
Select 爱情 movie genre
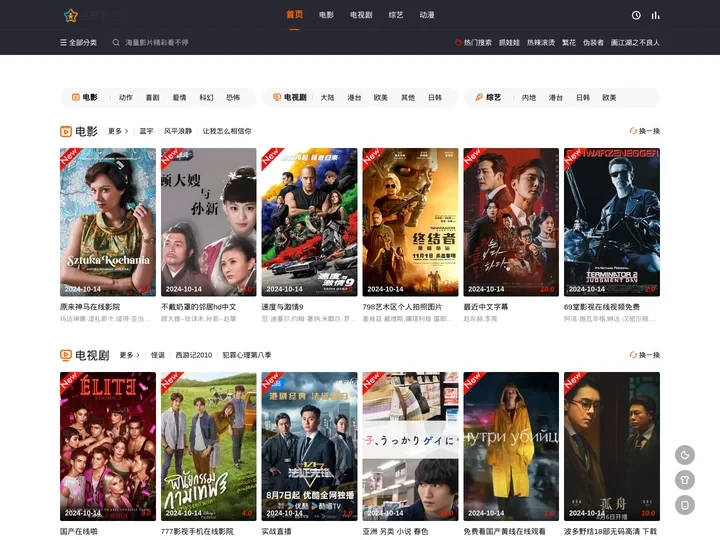pos(180,97)
